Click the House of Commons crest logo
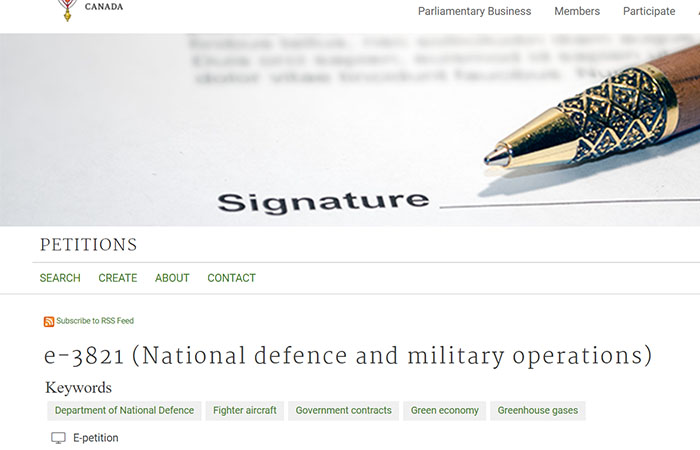The height and width of the screenshot is (450, 700). pyautogui.click(x=67, y=10)
